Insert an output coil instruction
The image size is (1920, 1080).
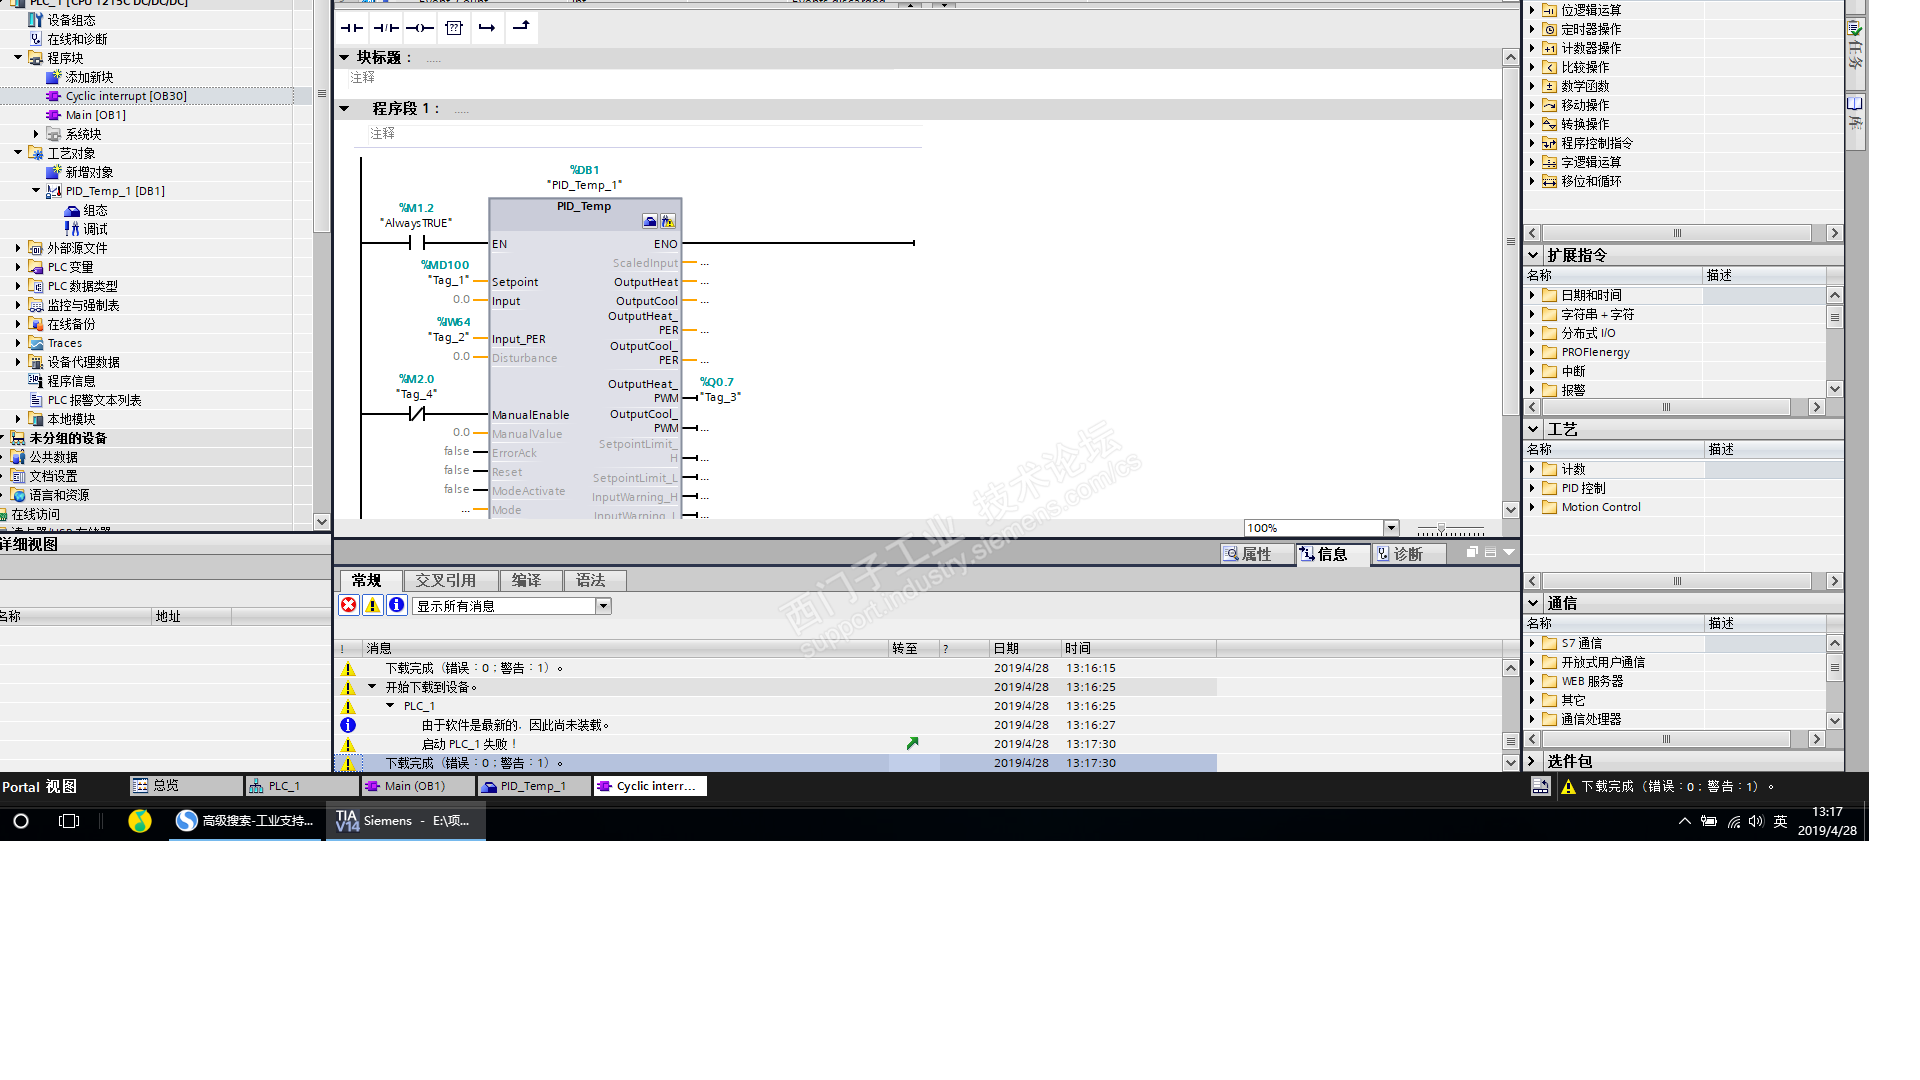[420, 28]
